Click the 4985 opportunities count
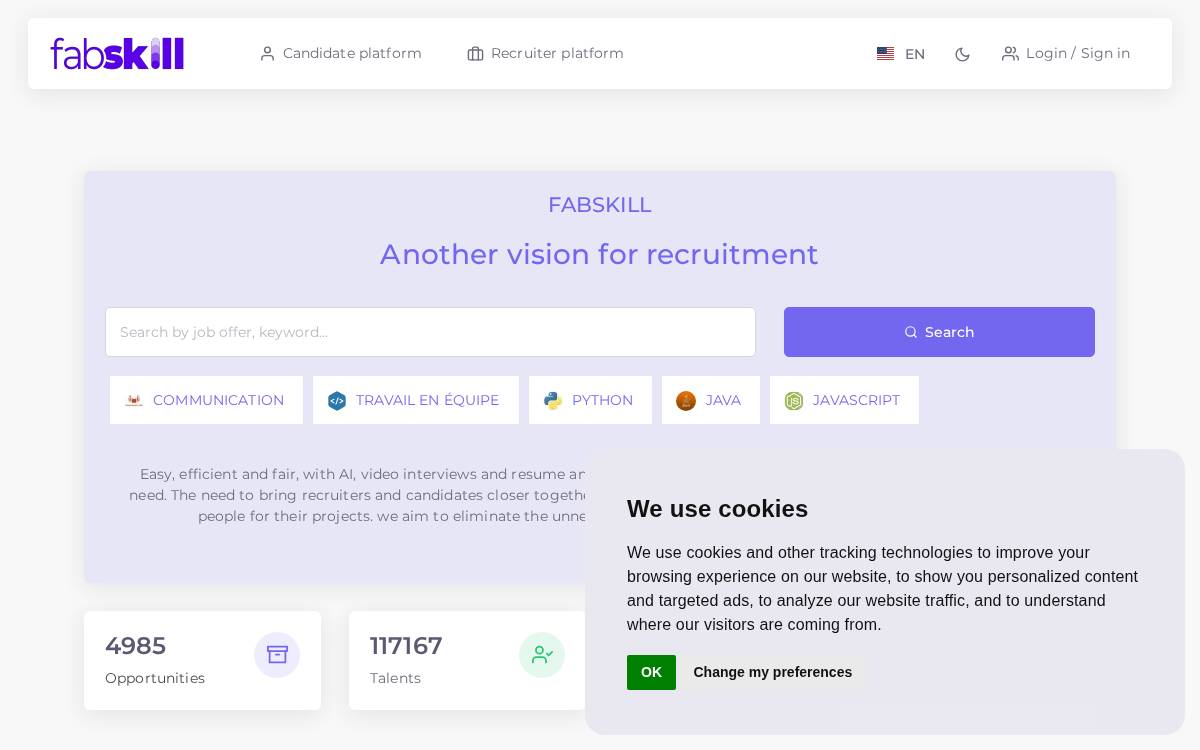The width and height of the screenshot is (1200, 750). point(135,646)
